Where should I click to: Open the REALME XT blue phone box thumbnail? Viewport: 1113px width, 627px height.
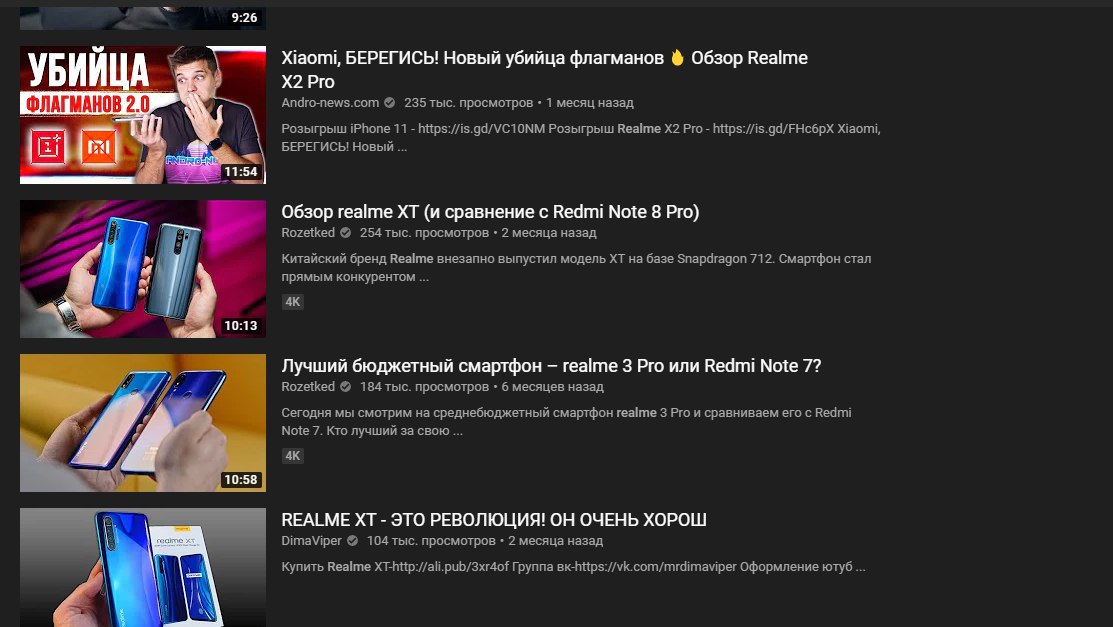(x=143, y=567)
